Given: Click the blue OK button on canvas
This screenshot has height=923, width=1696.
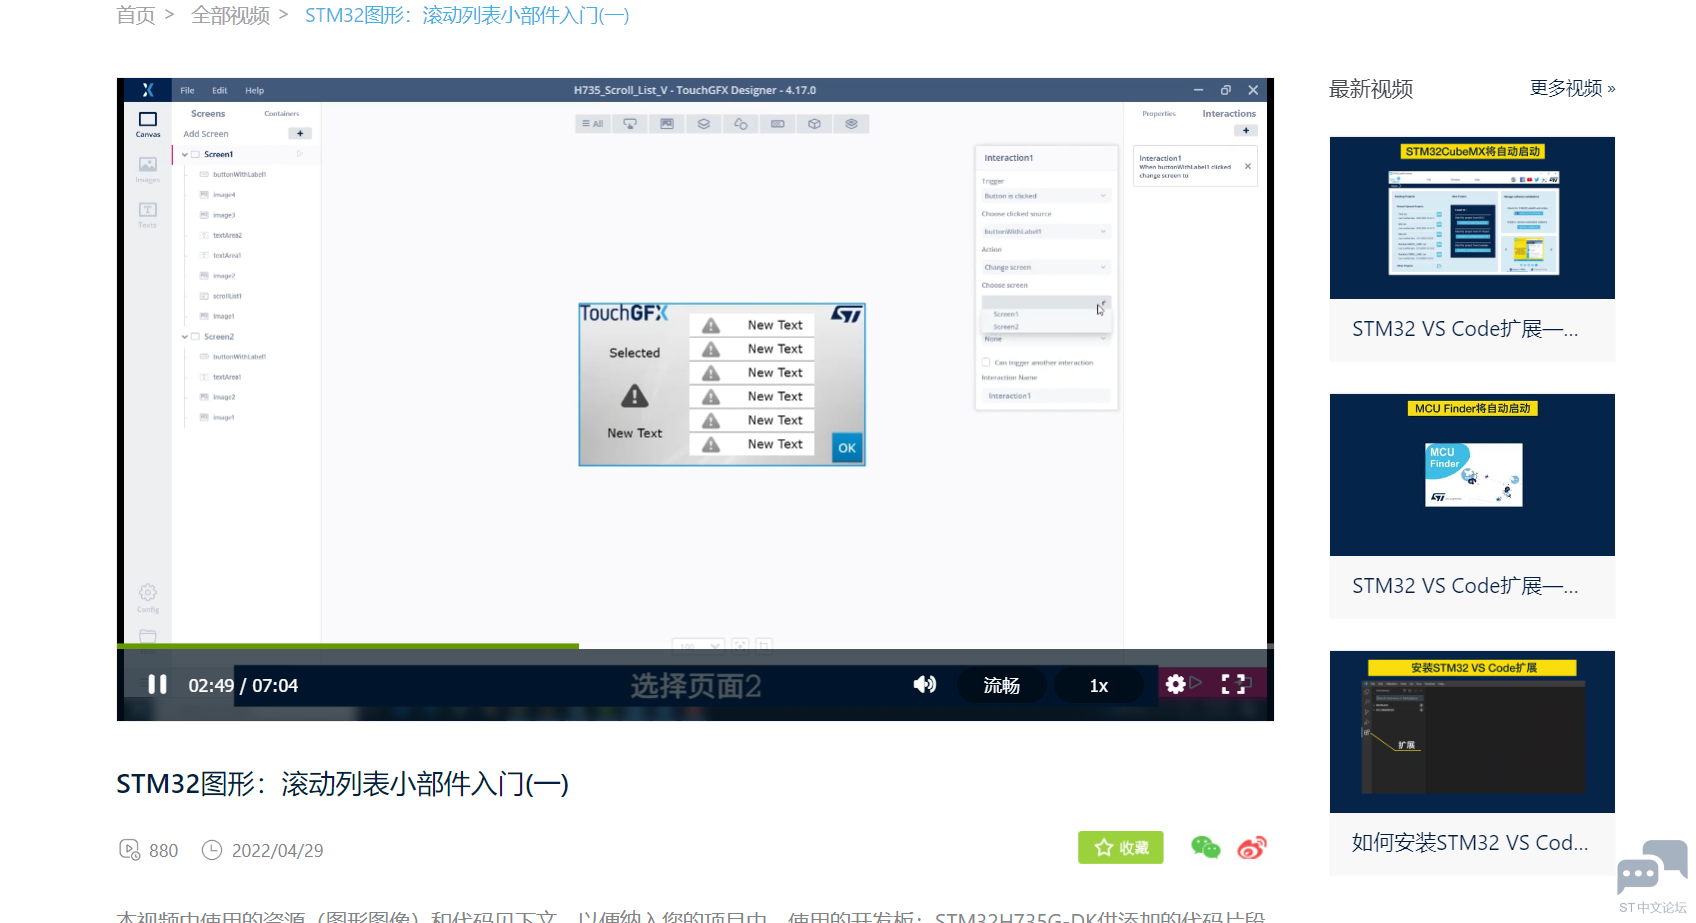Looking at the screenshot, I should click(x=847, y=448).
